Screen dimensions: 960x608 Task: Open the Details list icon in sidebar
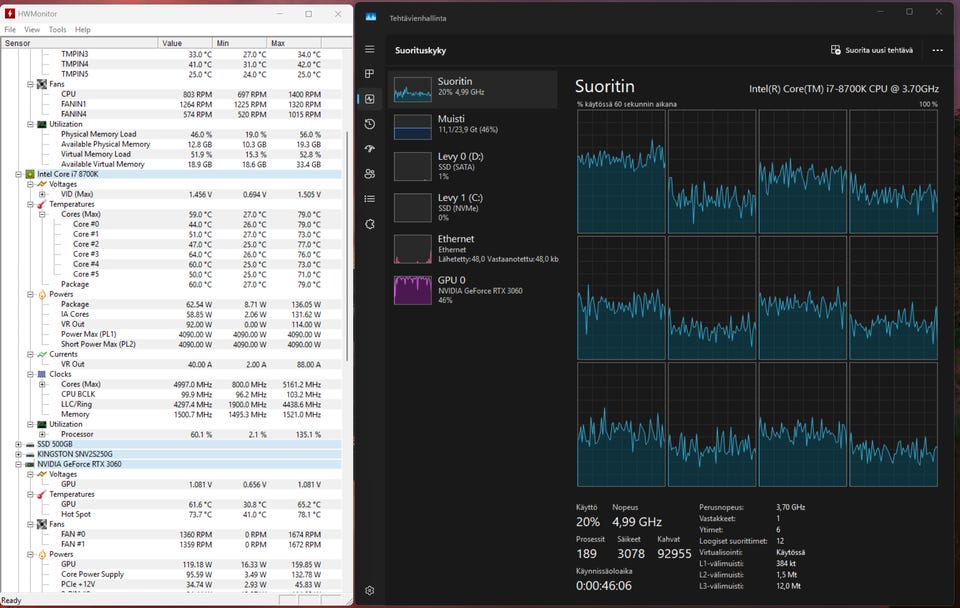tap(370, 199)
